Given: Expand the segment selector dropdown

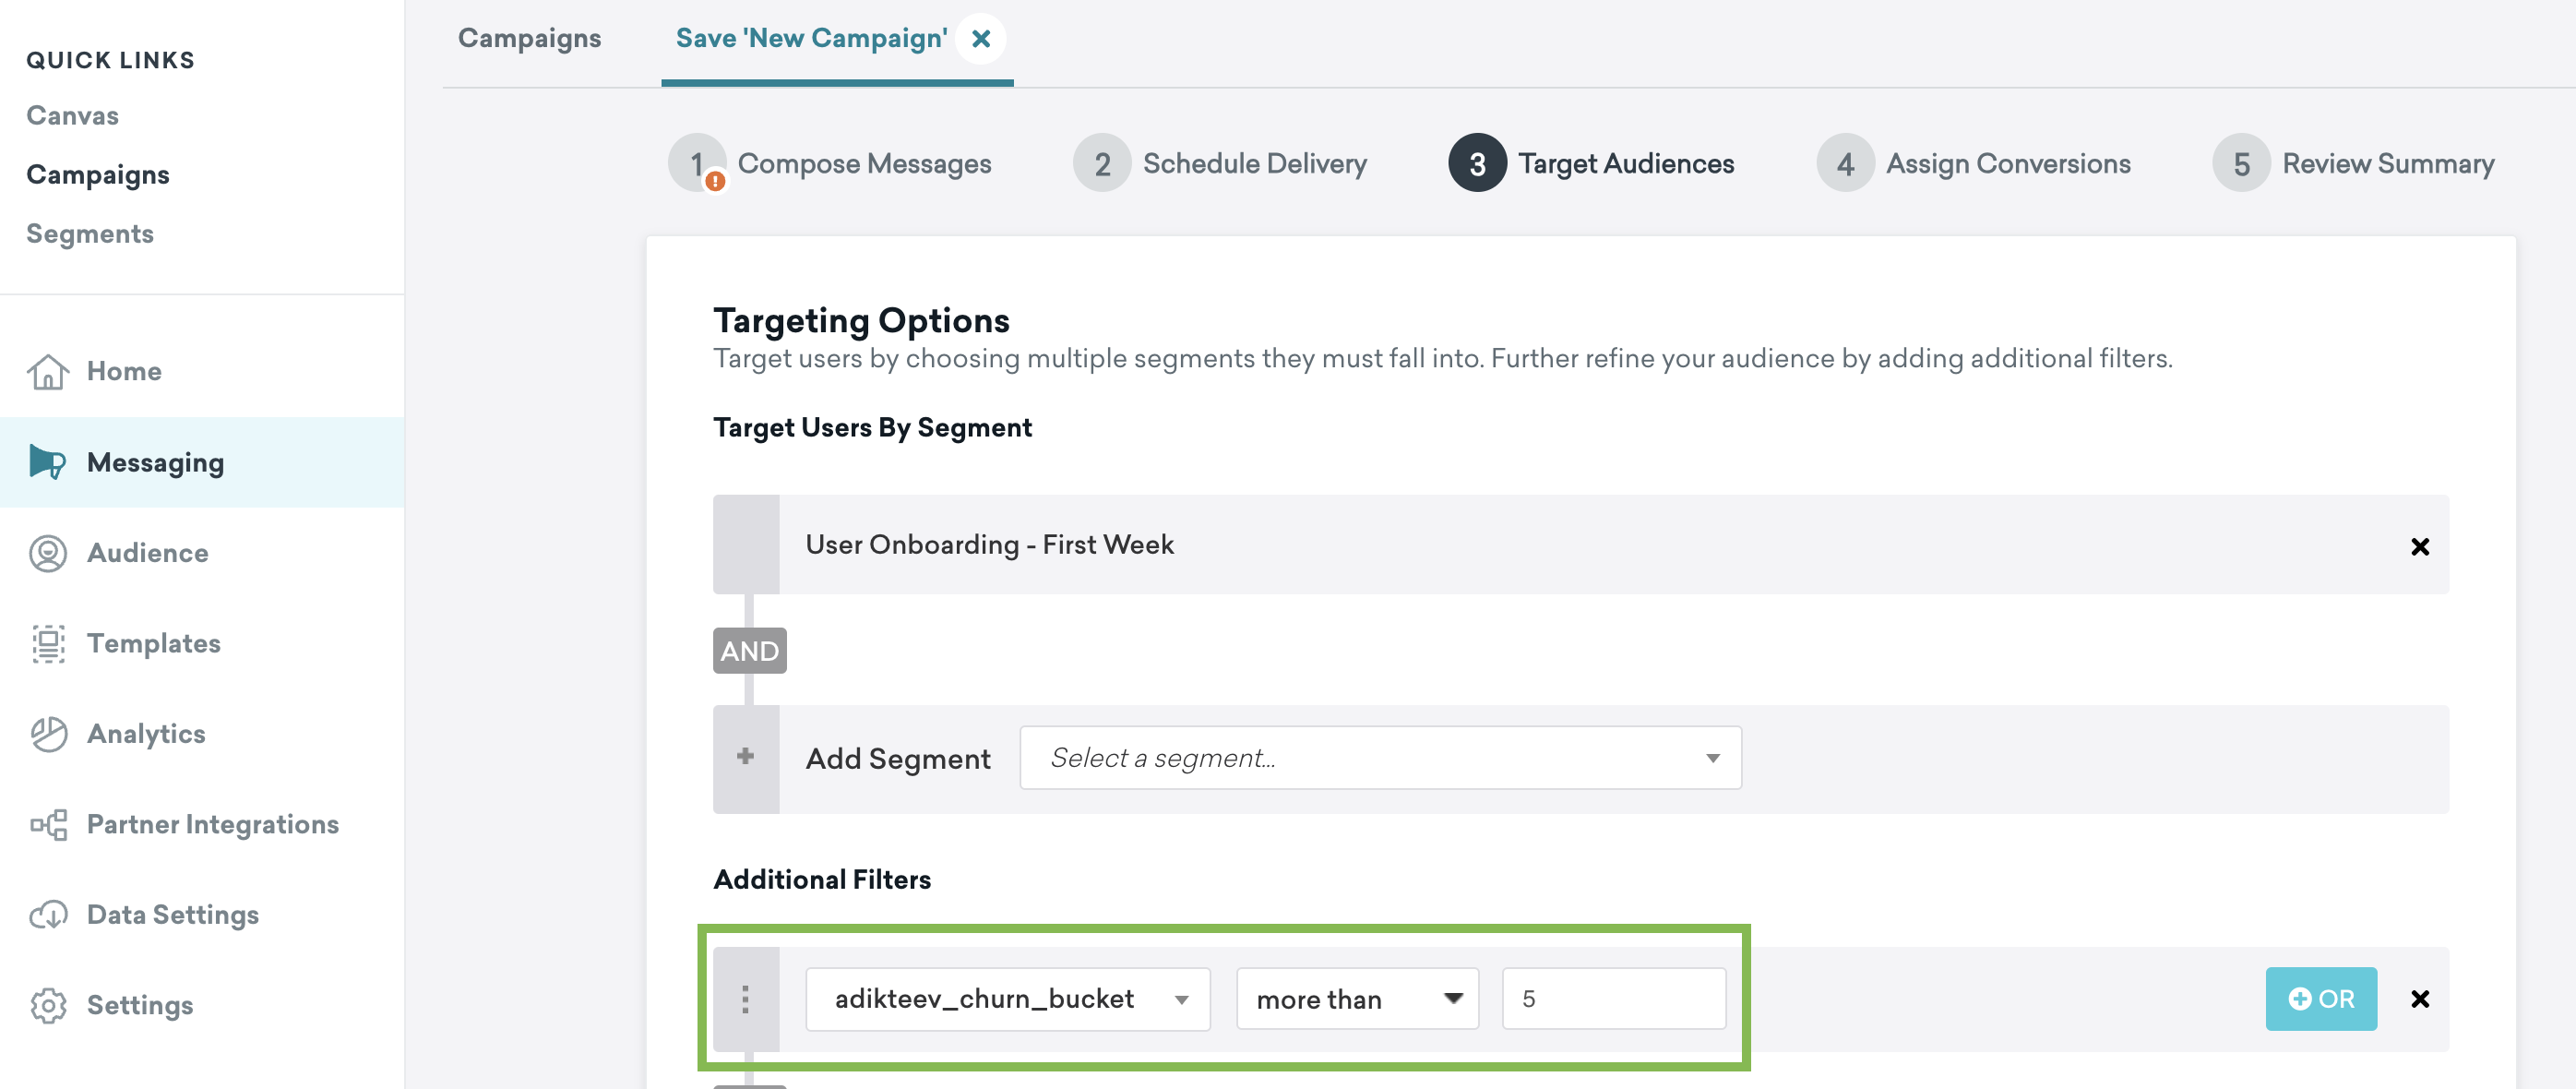Looking at the screenshot, I should tap(1380, 757).
